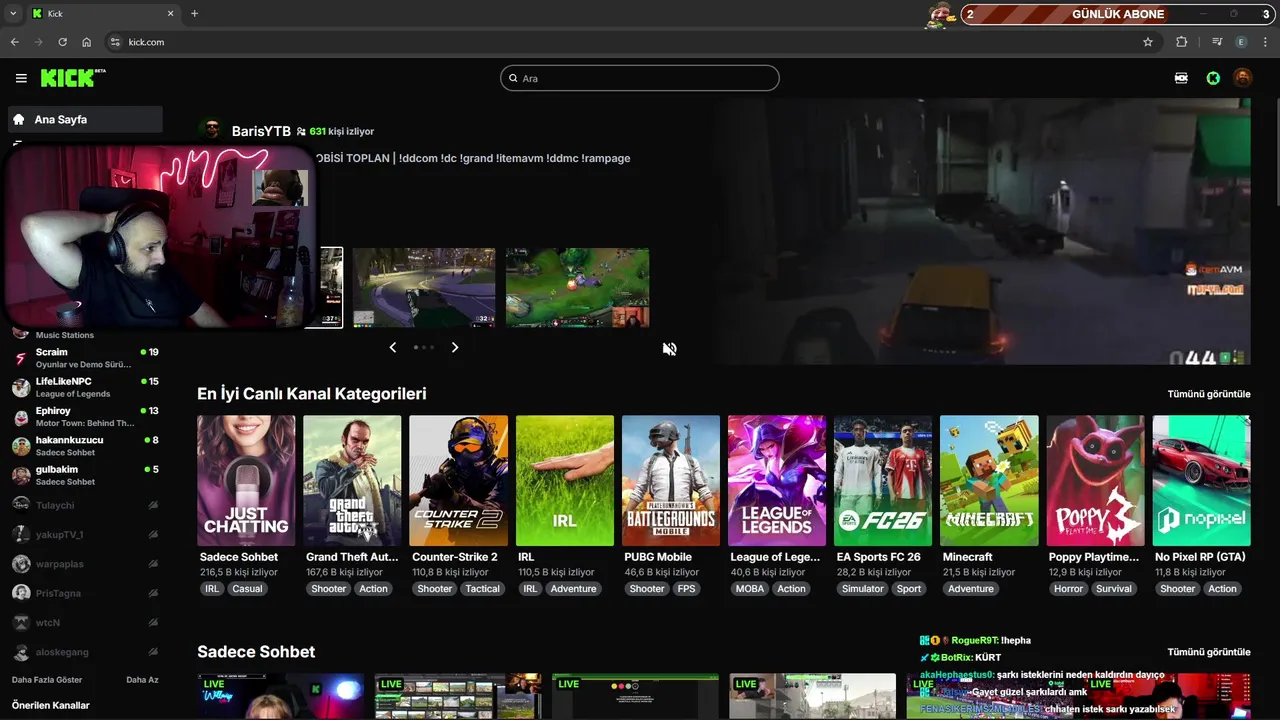Screen dimensions: 1280x720
Task: Open BarisYTB channel name link
Action: click(261, 131)
